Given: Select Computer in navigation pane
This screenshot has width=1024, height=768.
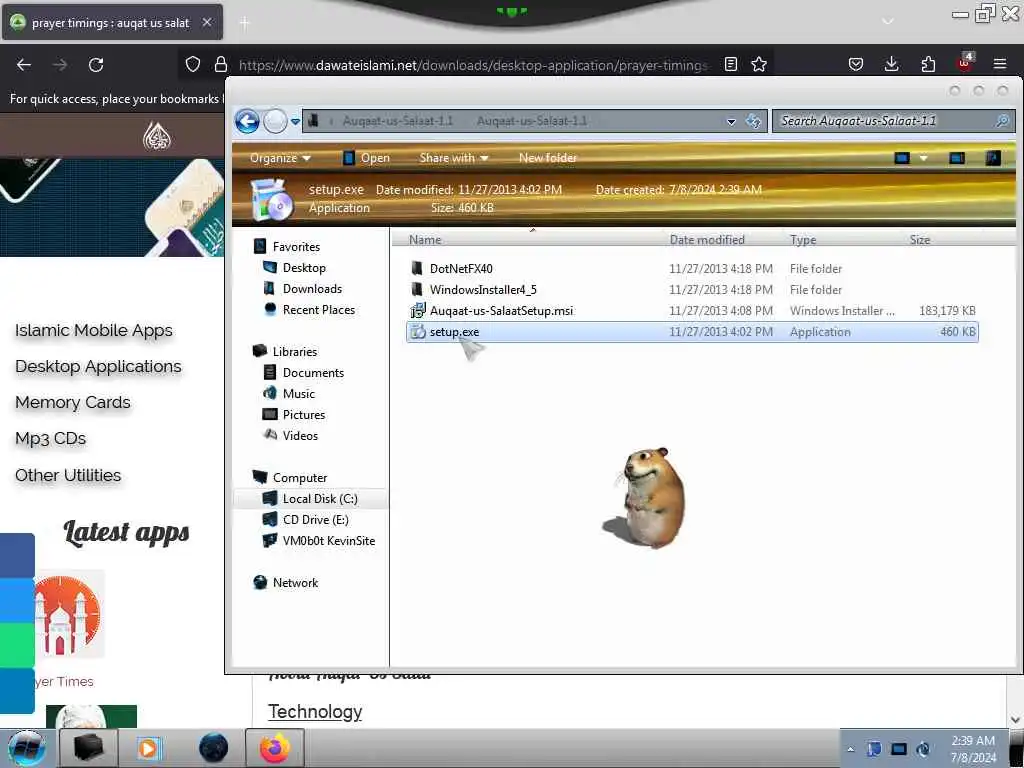Looking at the screenshot, I should point(300,477).
